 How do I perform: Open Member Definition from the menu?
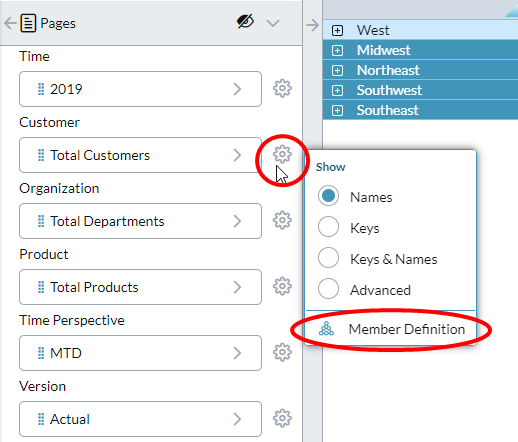391,329
